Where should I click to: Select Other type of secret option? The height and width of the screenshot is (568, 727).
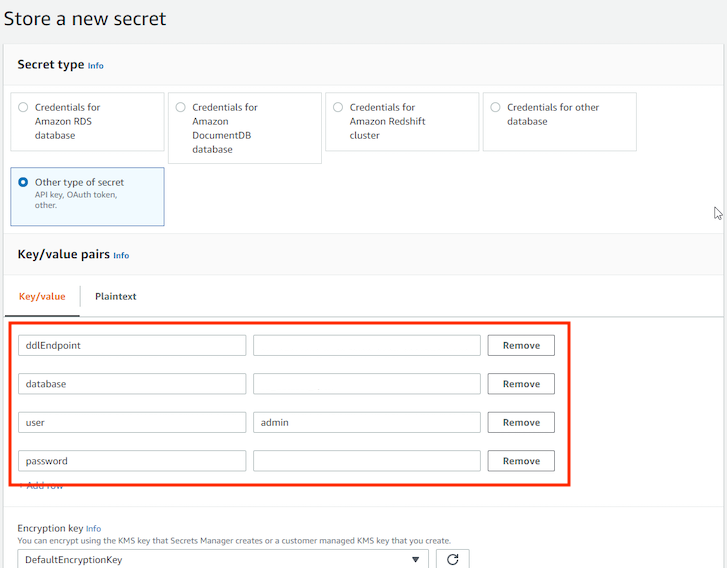pos(23,183)
